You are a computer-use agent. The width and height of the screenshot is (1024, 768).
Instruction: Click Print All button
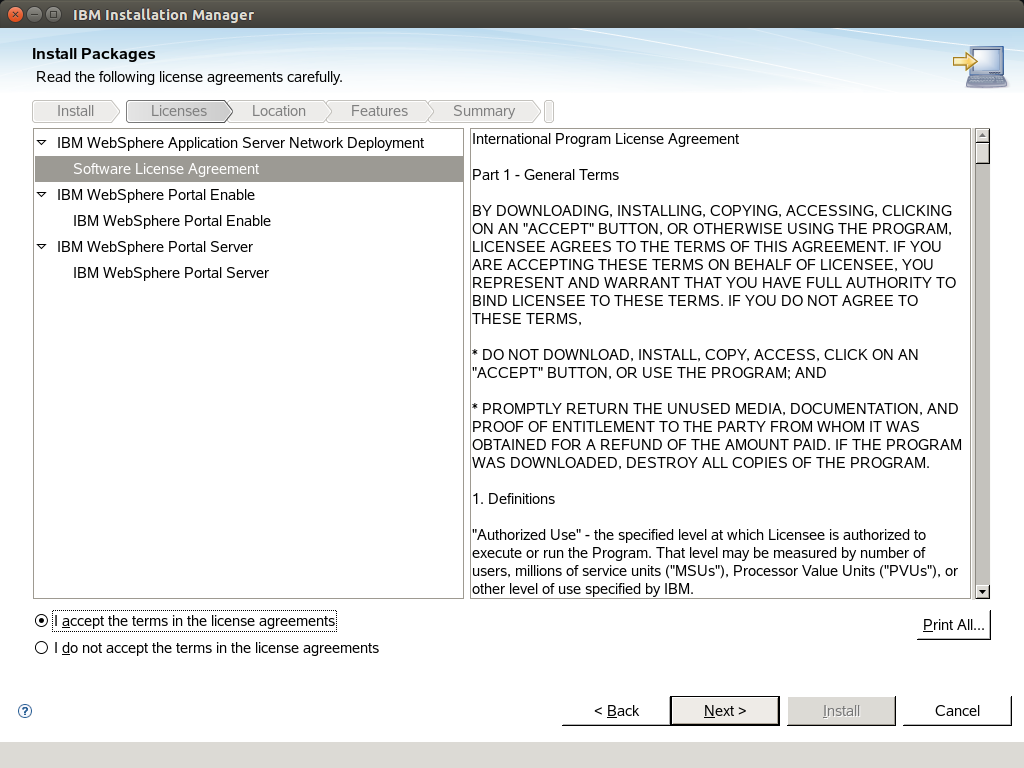point(953,625)
